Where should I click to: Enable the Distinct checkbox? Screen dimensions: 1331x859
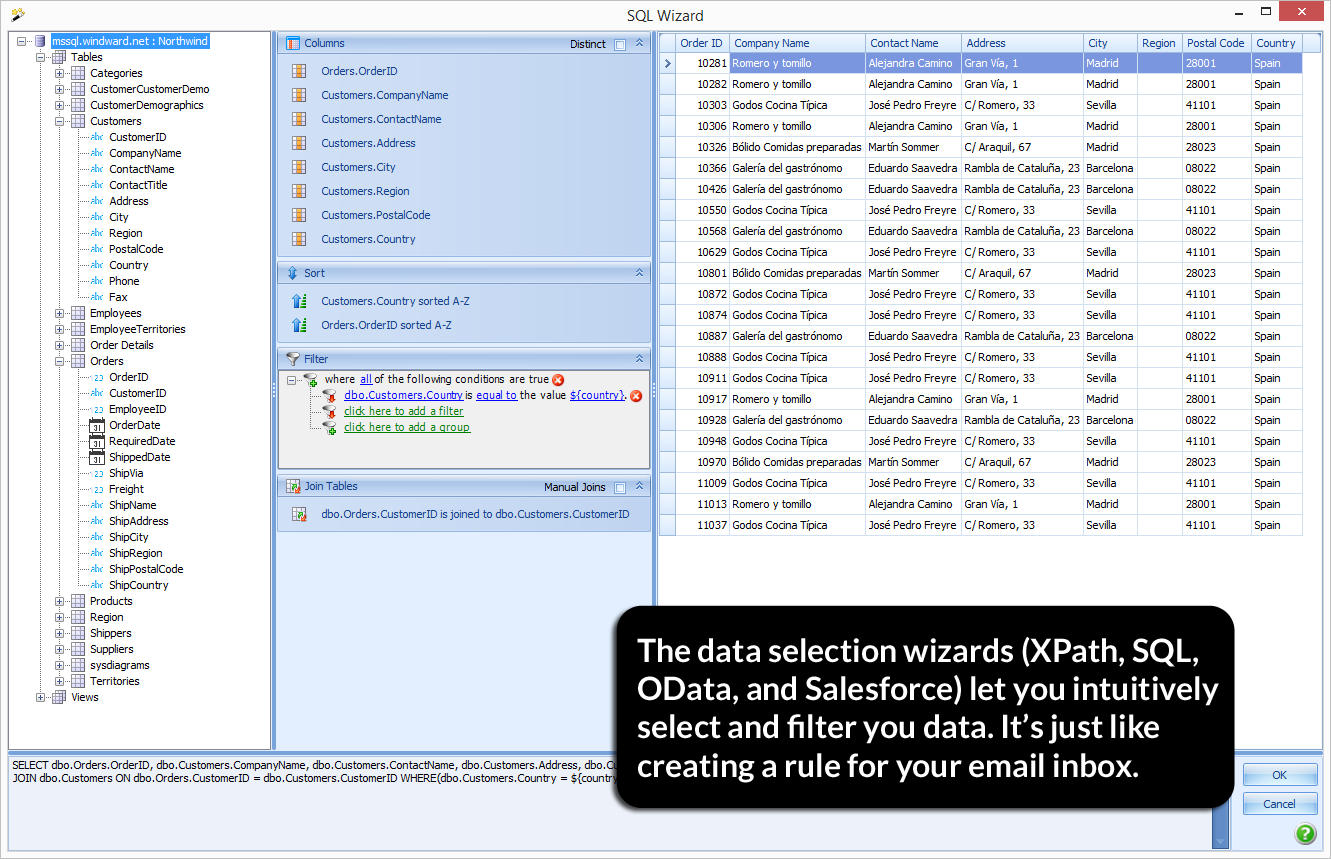(x=620, y=44)
